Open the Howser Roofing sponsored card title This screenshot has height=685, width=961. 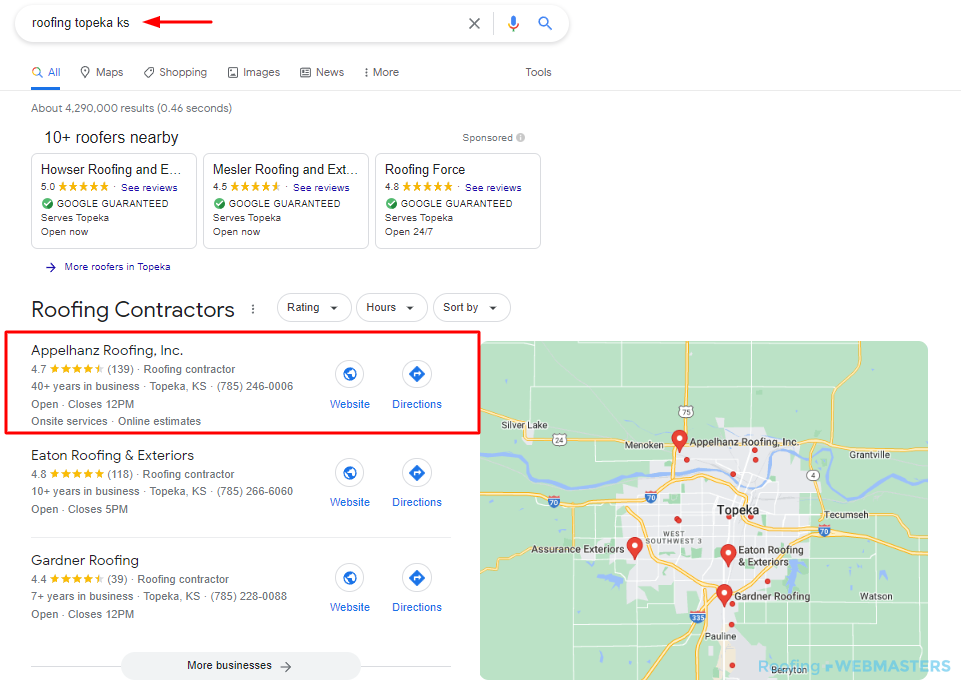111,169
